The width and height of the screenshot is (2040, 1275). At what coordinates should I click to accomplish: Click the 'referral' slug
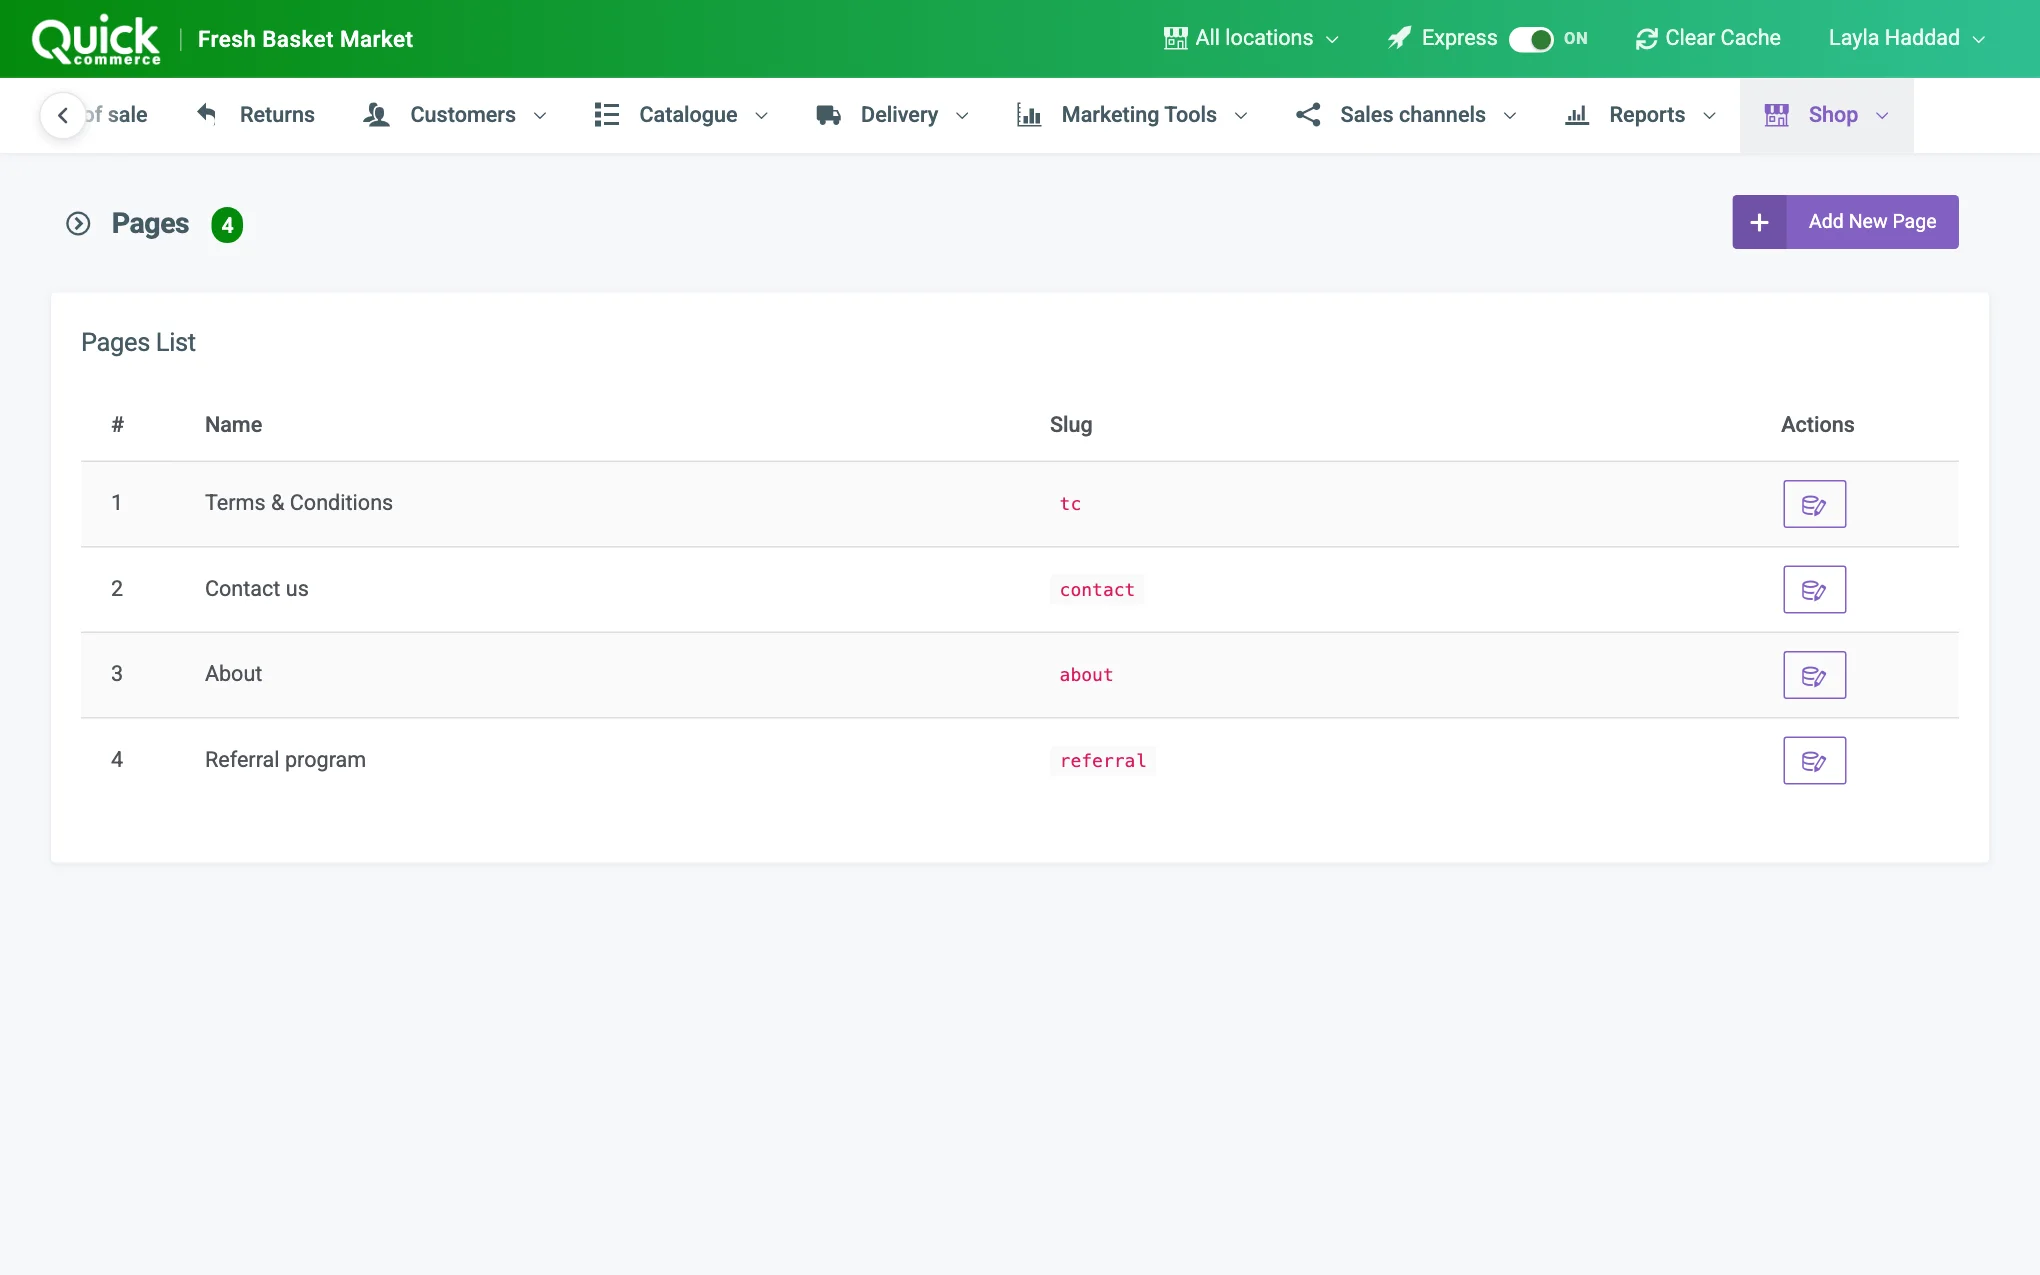(1103, 761)
